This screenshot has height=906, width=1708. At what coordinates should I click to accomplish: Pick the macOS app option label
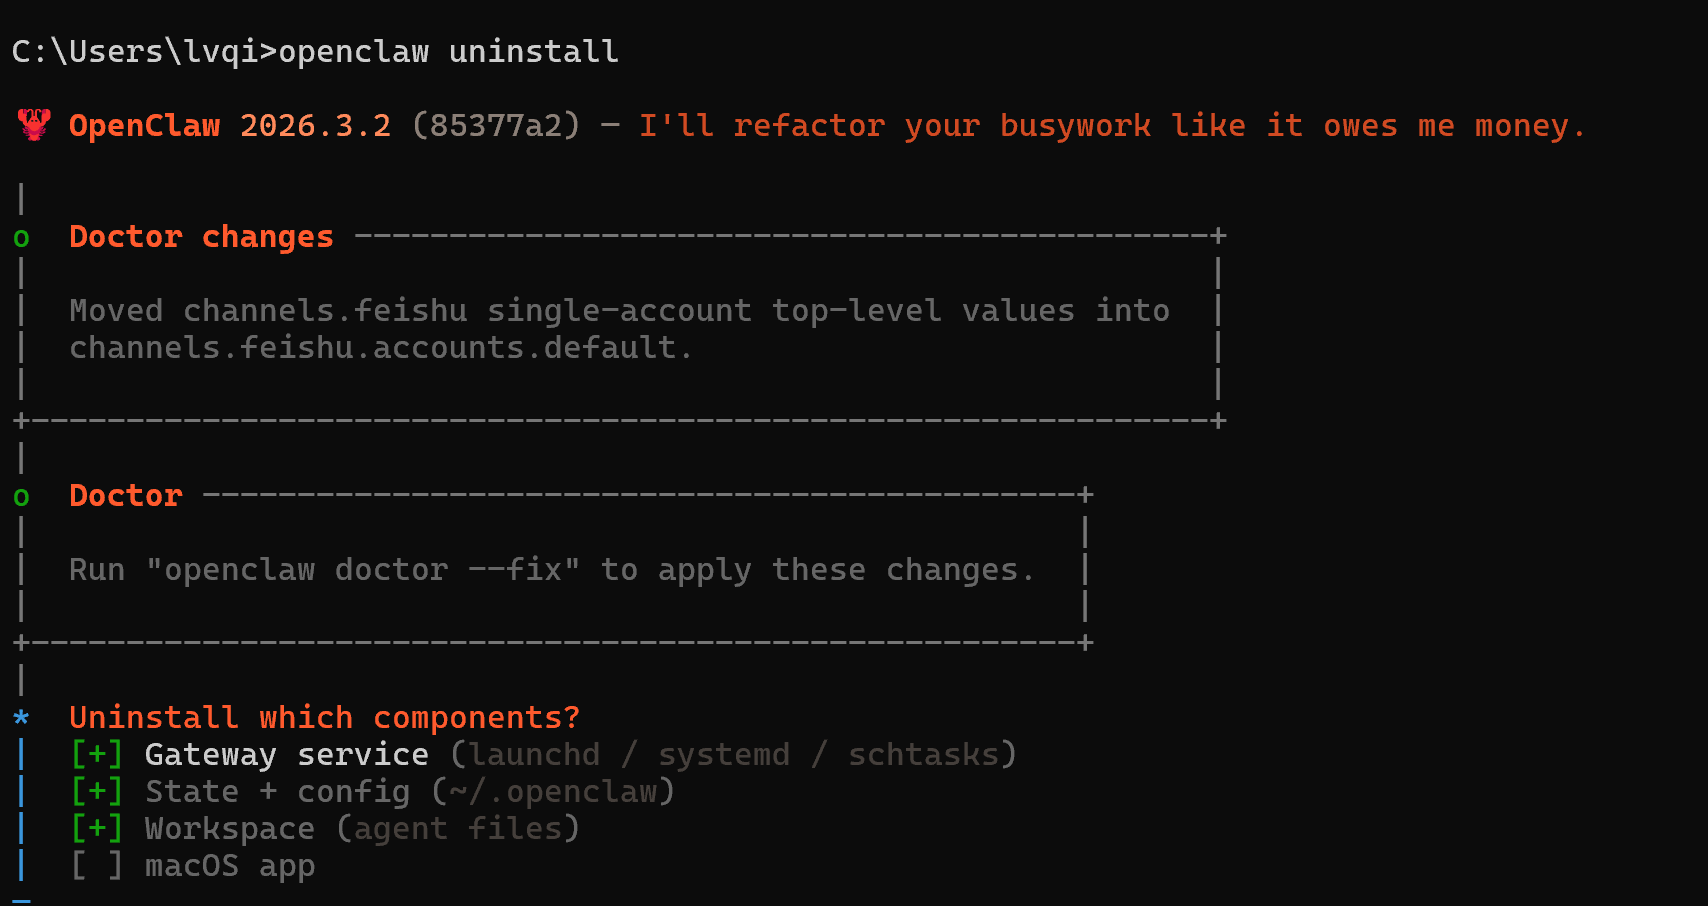pos(229,866)
